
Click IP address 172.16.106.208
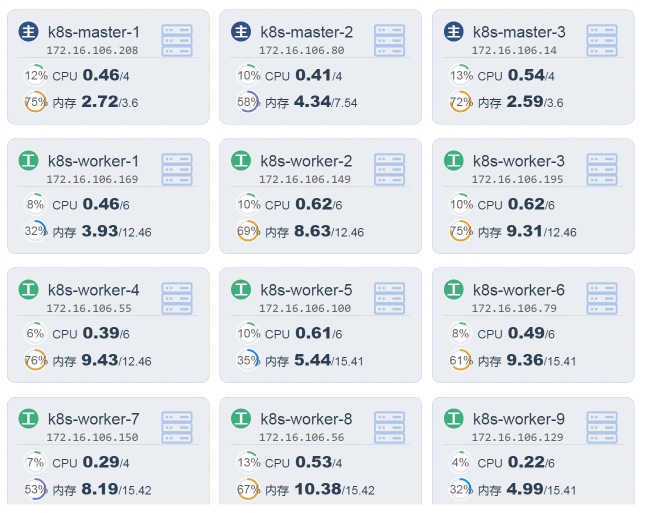click(92, 50)
